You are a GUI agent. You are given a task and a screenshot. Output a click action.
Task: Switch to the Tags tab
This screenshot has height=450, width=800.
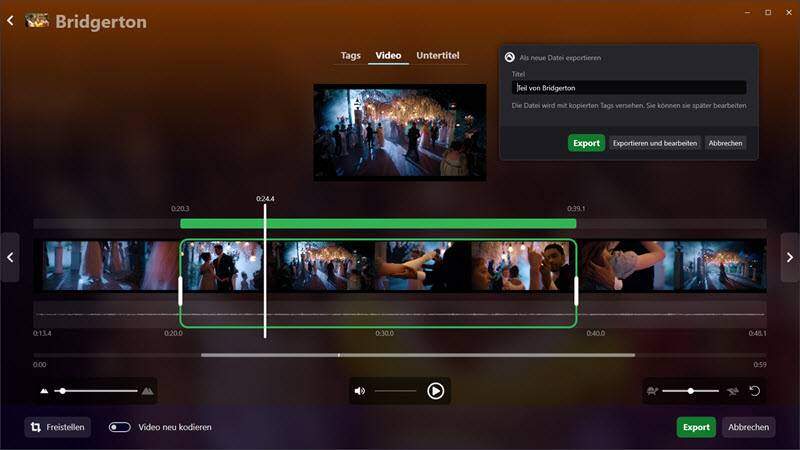point(350,56)
